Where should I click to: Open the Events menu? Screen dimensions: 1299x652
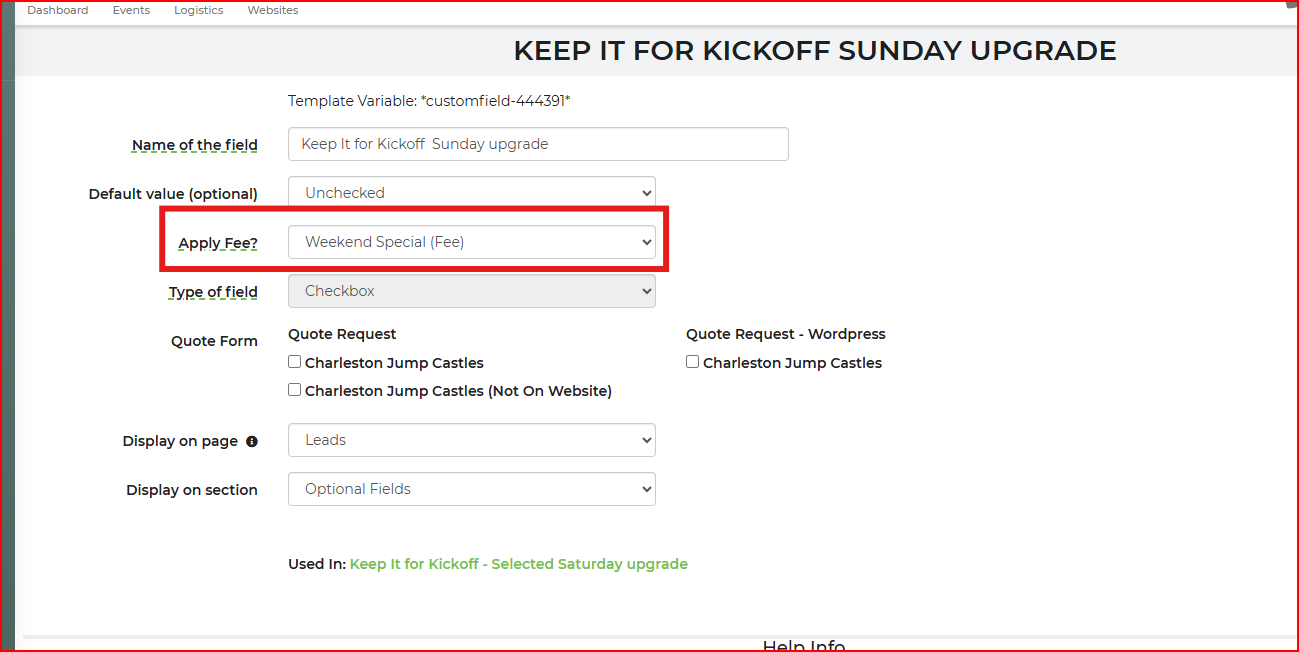click(131, 10)
